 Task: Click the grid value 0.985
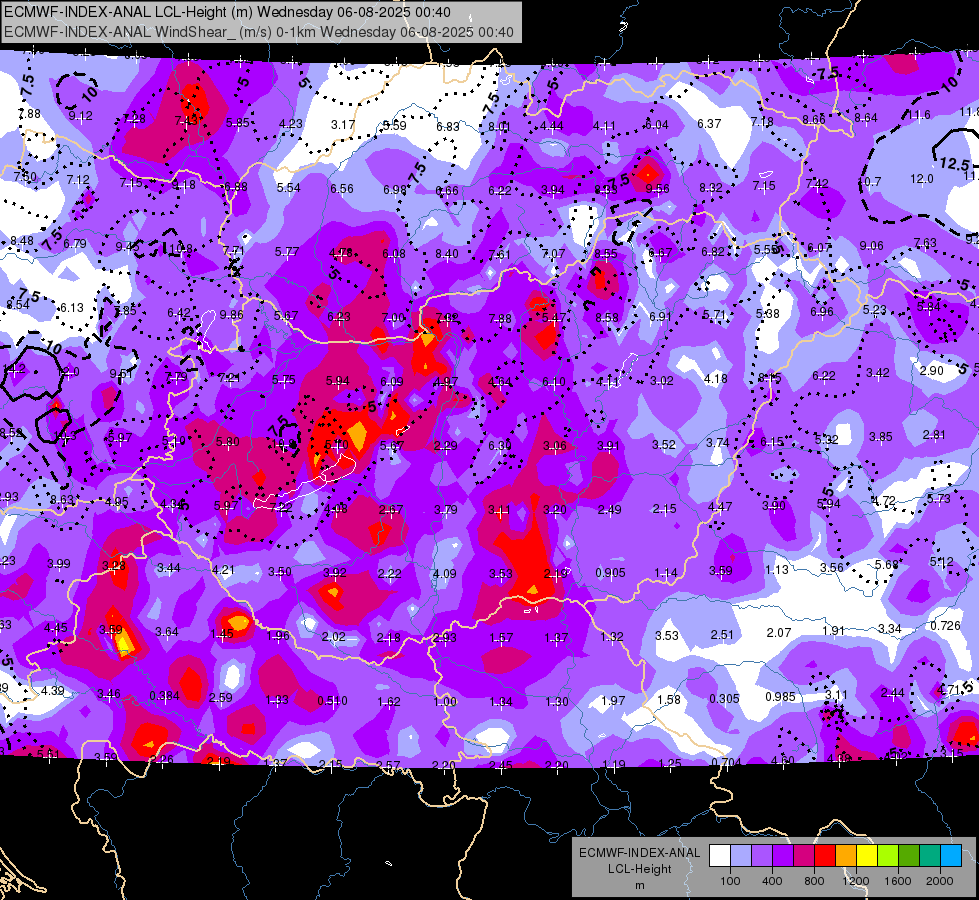(x=780, y=696)
